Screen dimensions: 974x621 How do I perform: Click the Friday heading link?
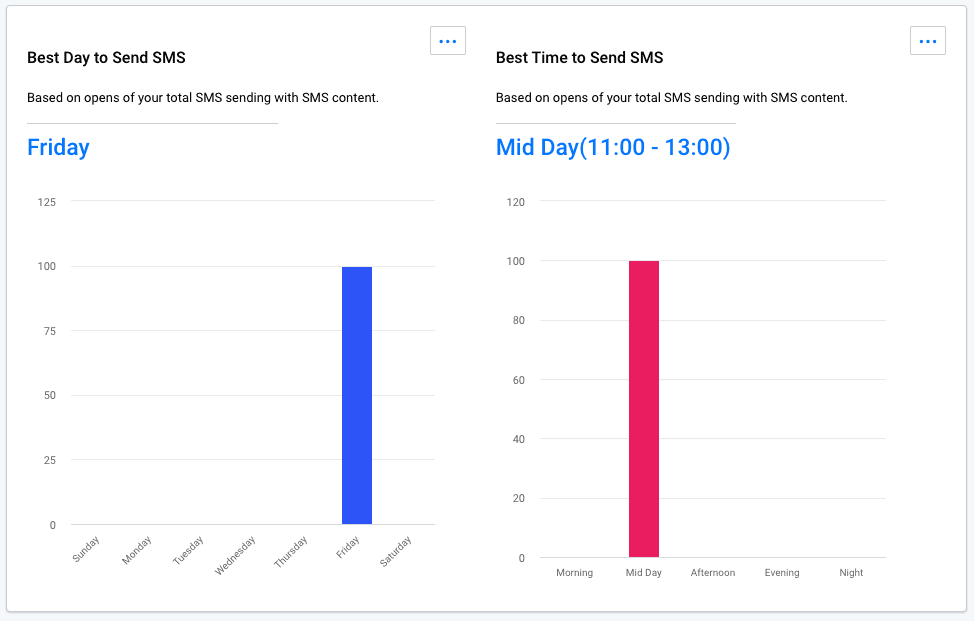pos(57,147)
